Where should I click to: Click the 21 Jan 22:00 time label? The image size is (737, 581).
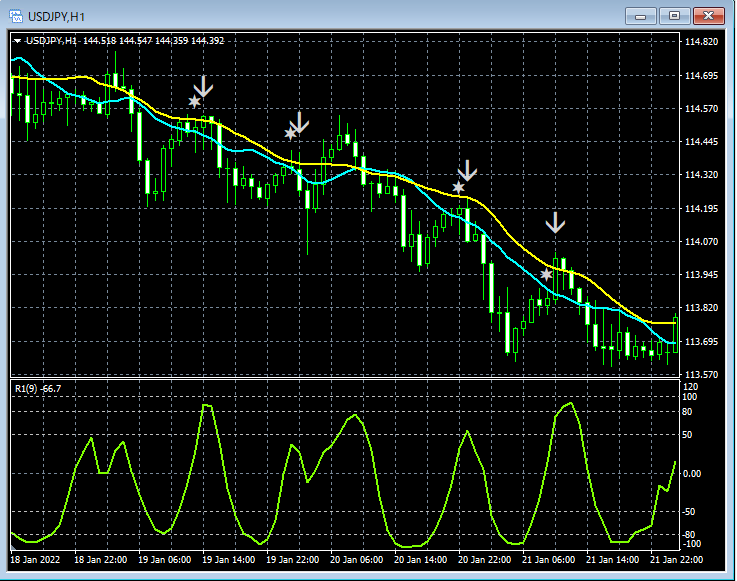click(676, 560)
